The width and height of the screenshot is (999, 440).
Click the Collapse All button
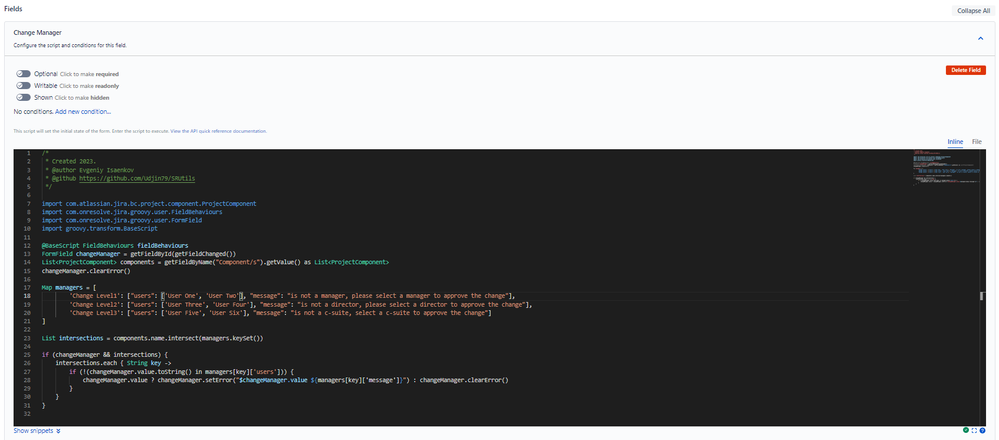(973, 11)
